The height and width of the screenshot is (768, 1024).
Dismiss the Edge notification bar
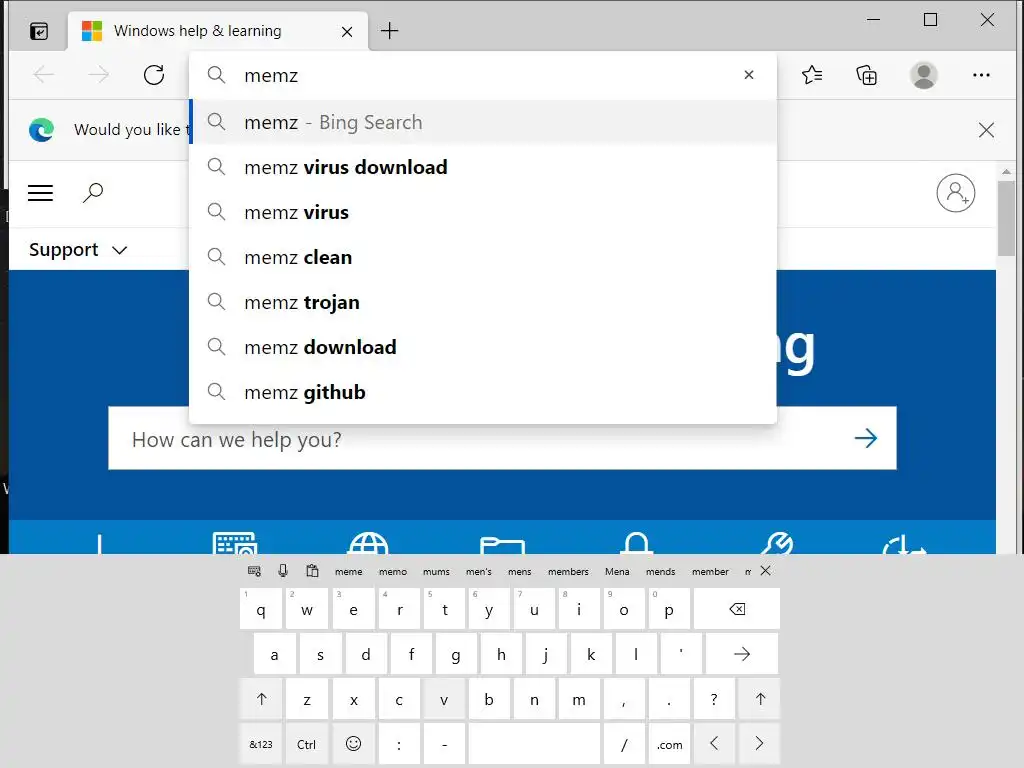coord(986,130)
